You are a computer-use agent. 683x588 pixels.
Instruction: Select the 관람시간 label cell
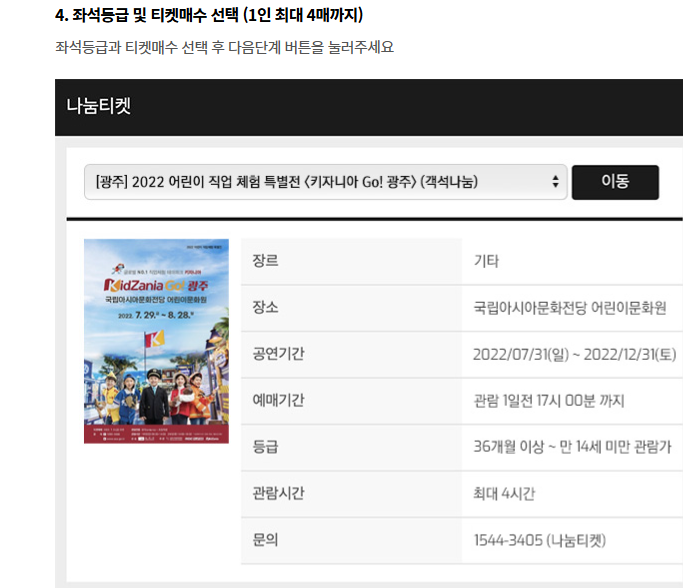352,494
